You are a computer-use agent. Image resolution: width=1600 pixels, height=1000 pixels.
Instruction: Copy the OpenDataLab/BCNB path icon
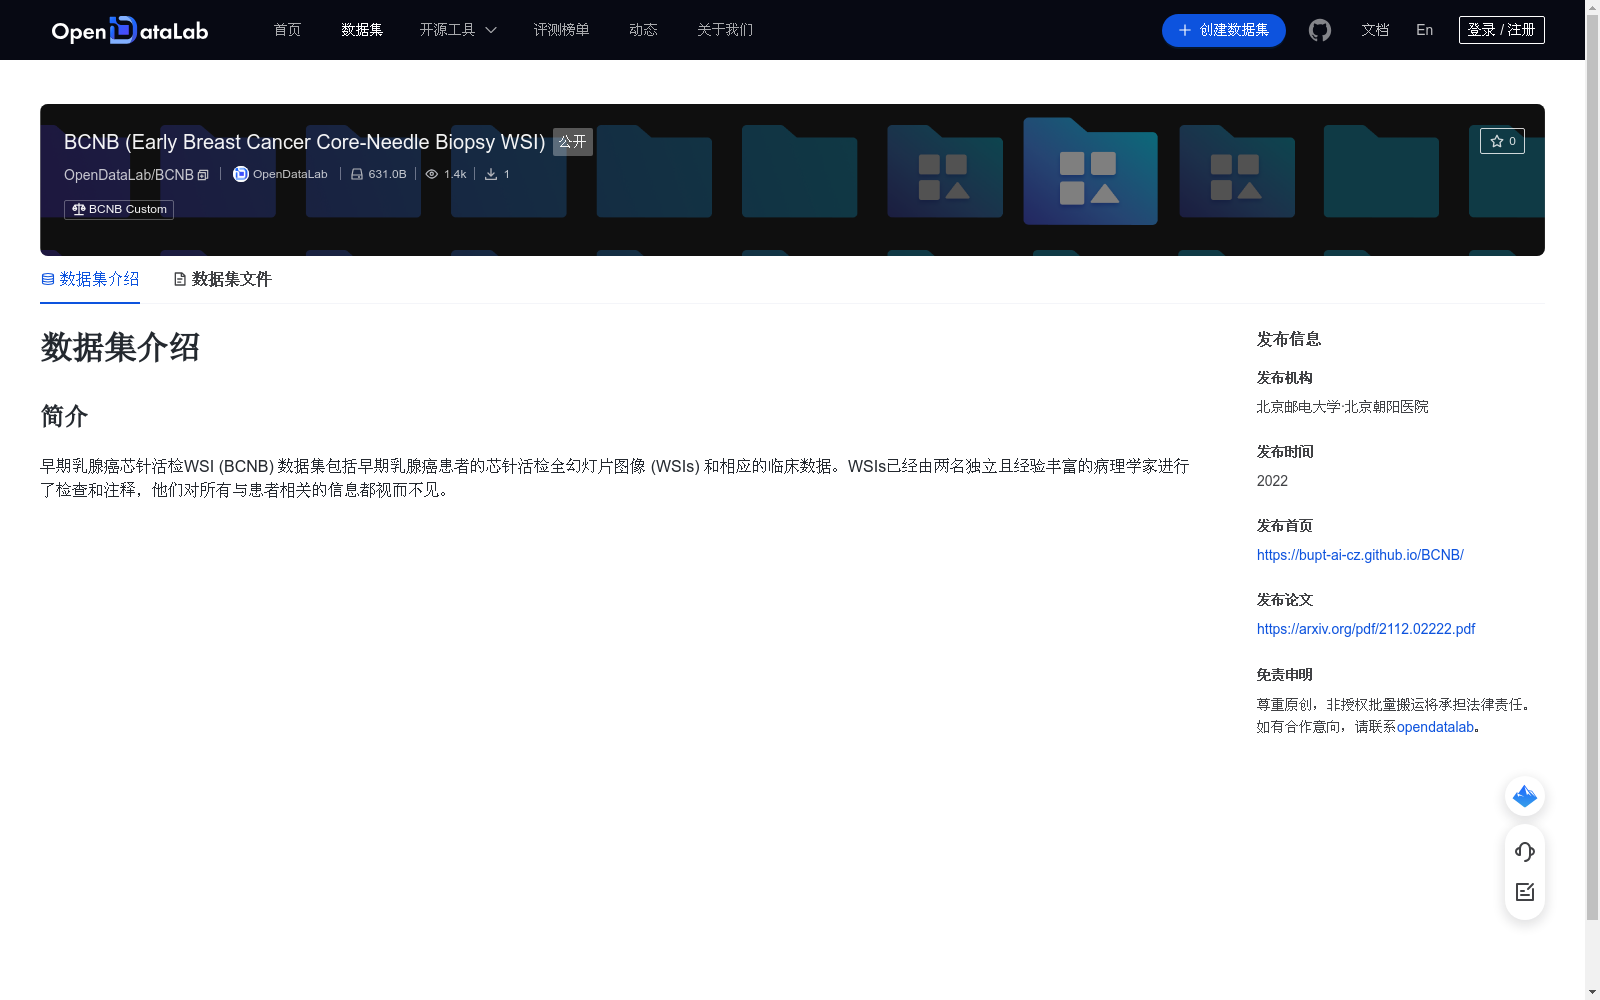(203, 175)
